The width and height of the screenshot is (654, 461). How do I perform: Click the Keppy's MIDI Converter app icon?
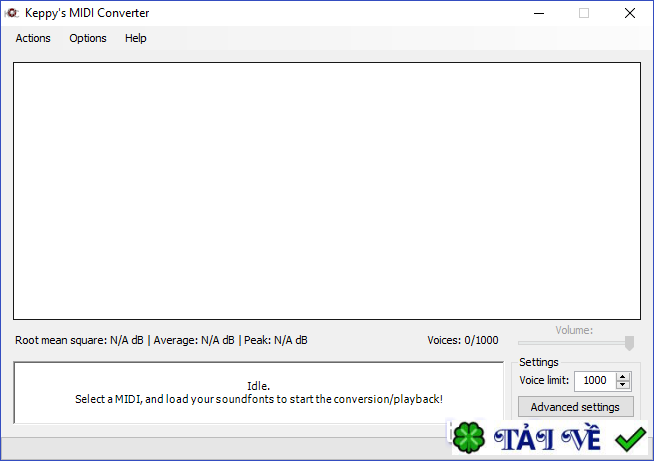(12, 13)
